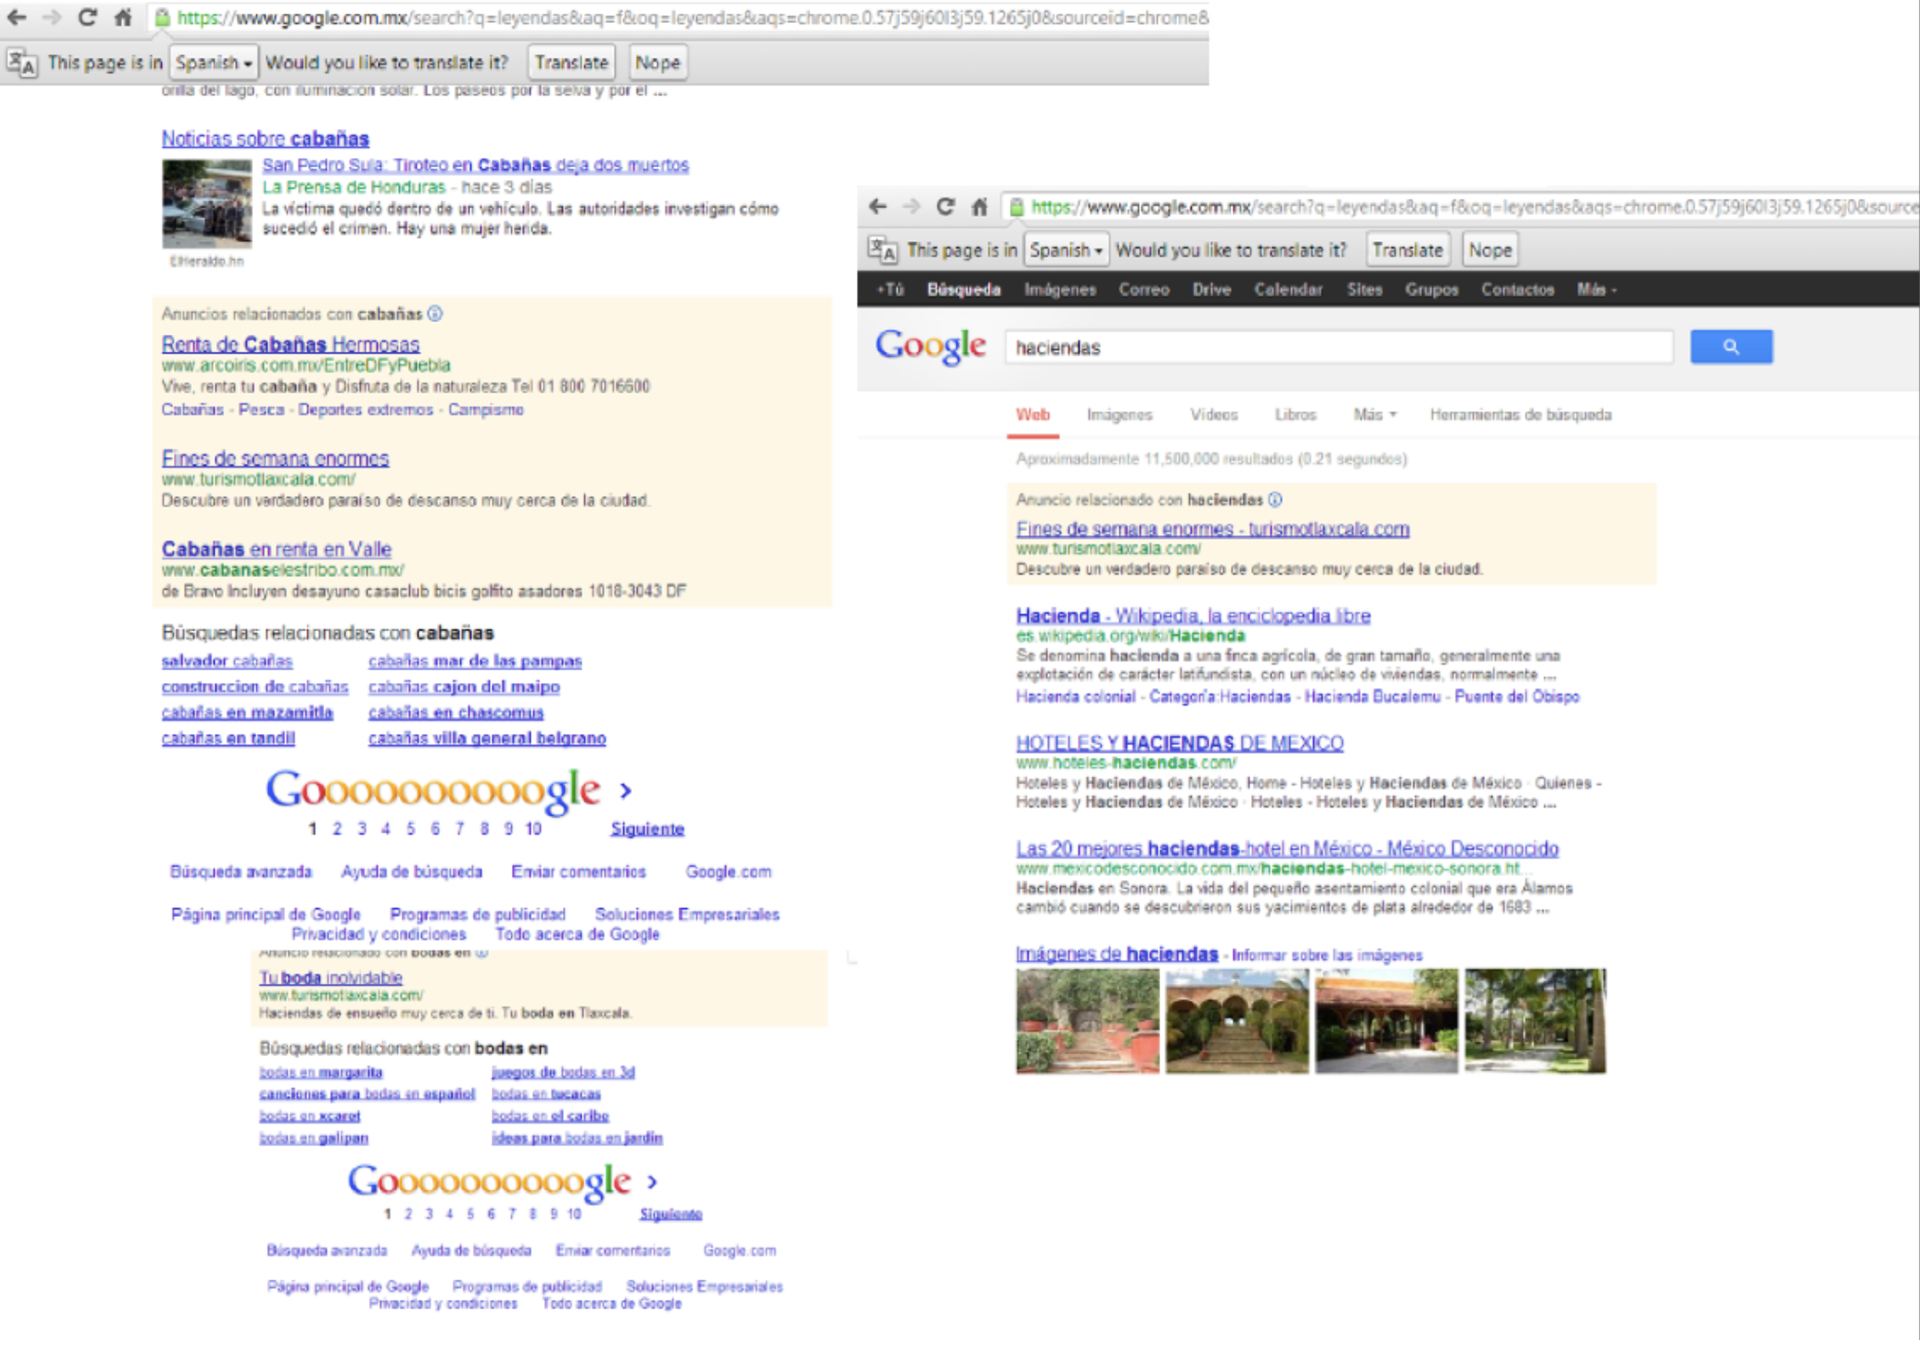Open Grupos in the black Google bar
The width and height of the screenshot is (1920, 1349).
1431,289
